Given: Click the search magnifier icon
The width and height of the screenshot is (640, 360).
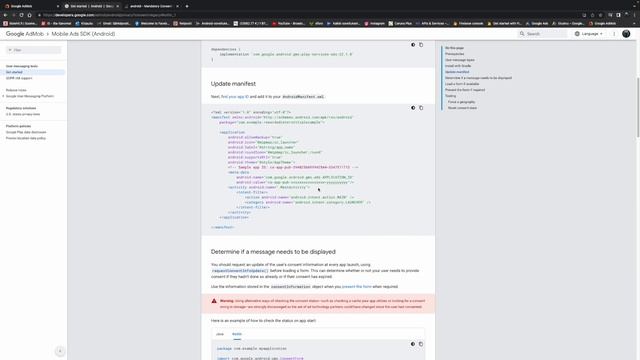Looking at the screenshot, I should click(522, 34).
